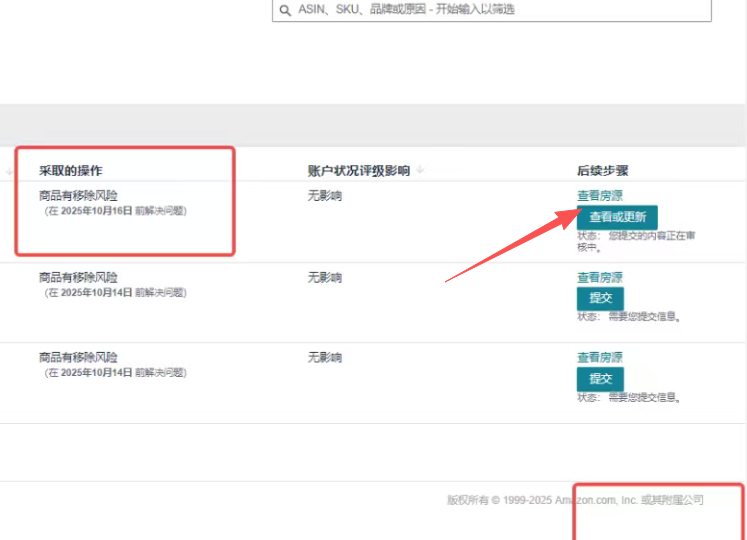
Task: Click the ASIN, SKU search input field
Action: click(x=492, y=10)
